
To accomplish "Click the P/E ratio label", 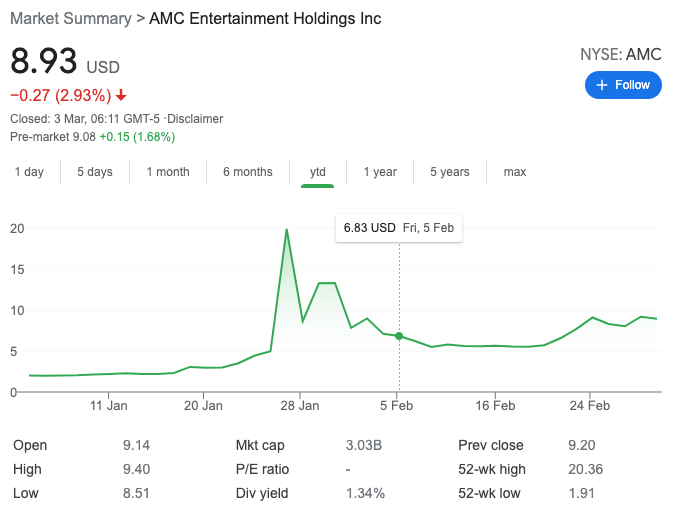I will point(262,469).
